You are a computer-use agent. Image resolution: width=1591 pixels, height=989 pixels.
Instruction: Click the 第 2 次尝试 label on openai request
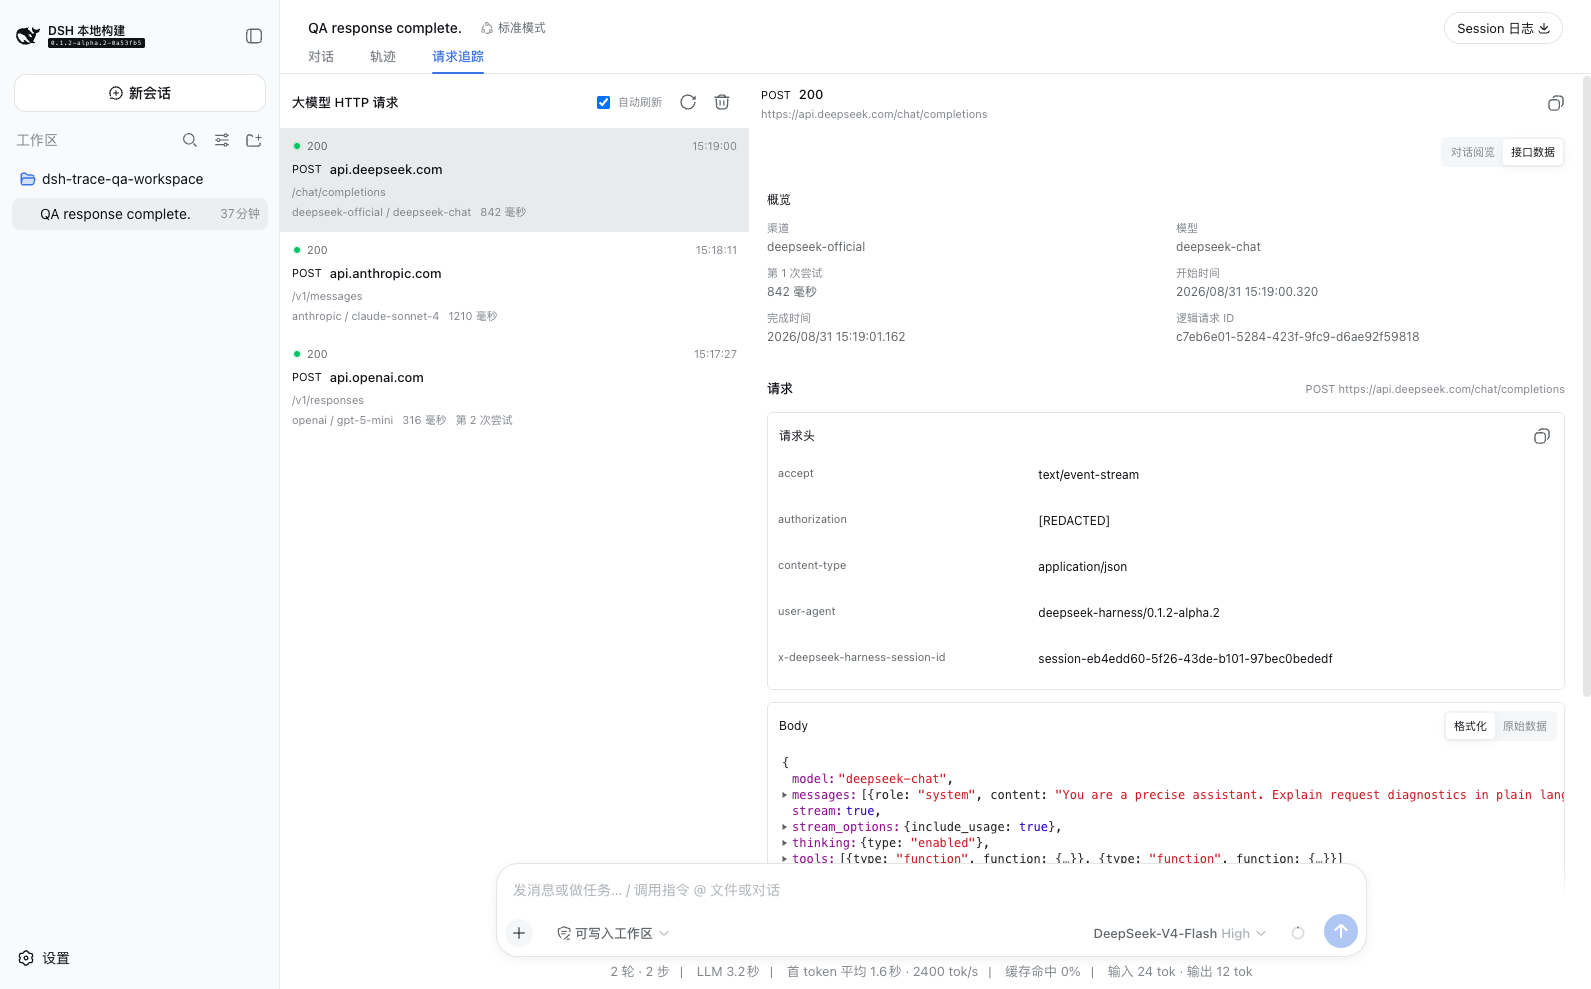point(484,420)
